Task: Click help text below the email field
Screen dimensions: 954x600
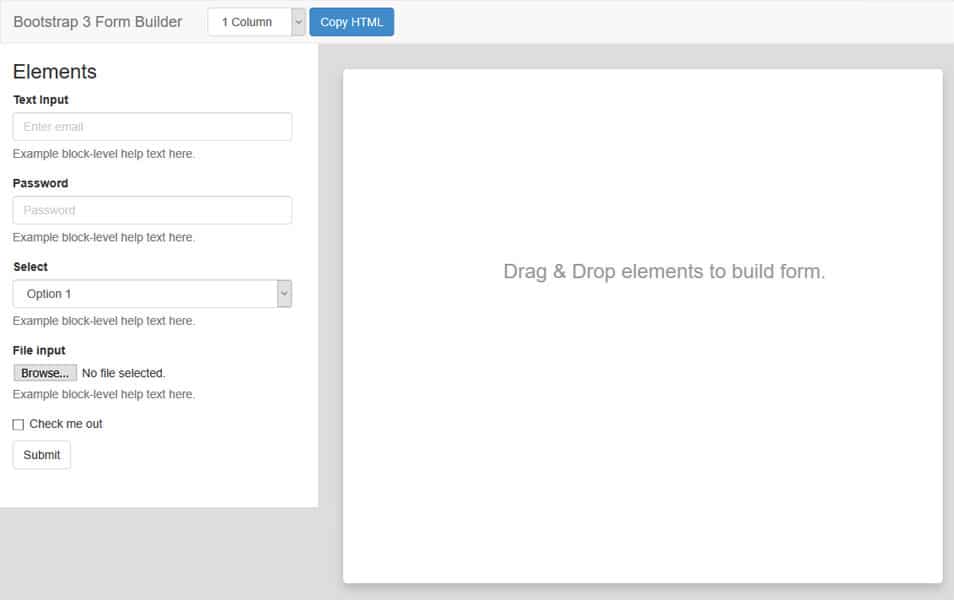Action: click(104, 154)
